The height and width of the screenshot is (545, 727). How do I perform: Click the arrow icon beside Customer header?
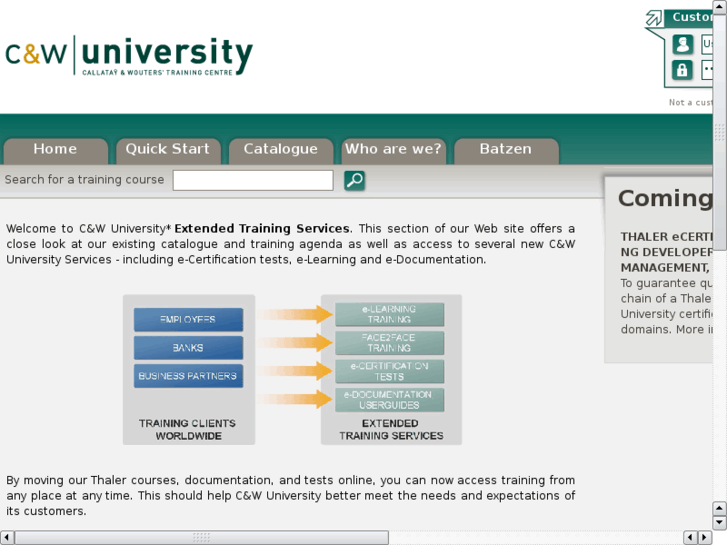654,18
